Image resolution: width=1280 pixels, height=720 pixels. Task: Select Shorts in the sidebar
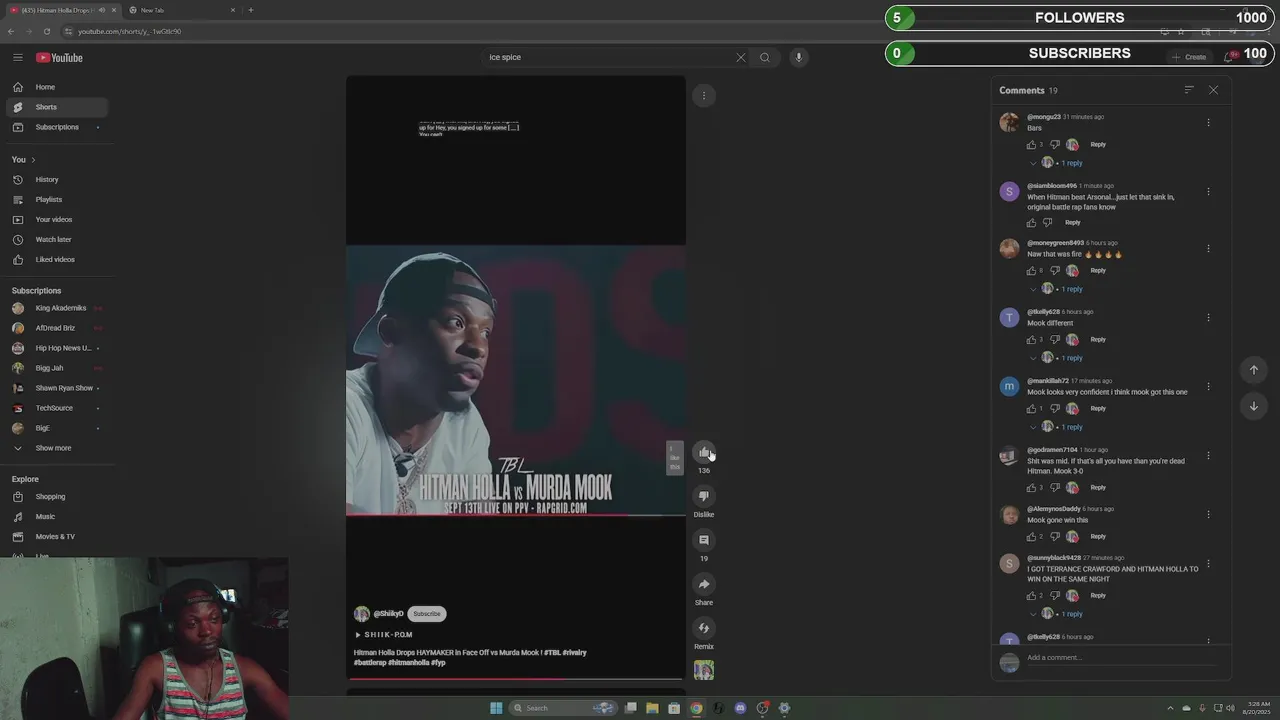57,107
